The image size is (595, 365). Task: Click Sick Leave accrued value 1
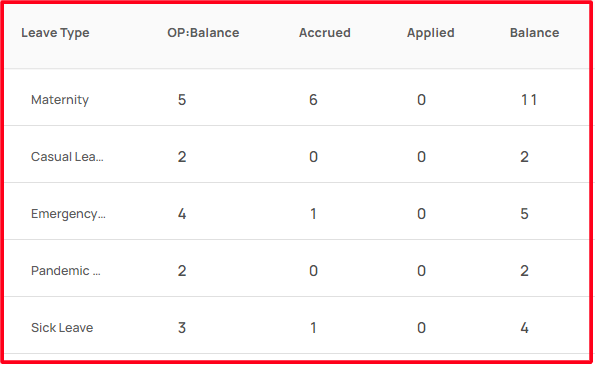point(313,327)
